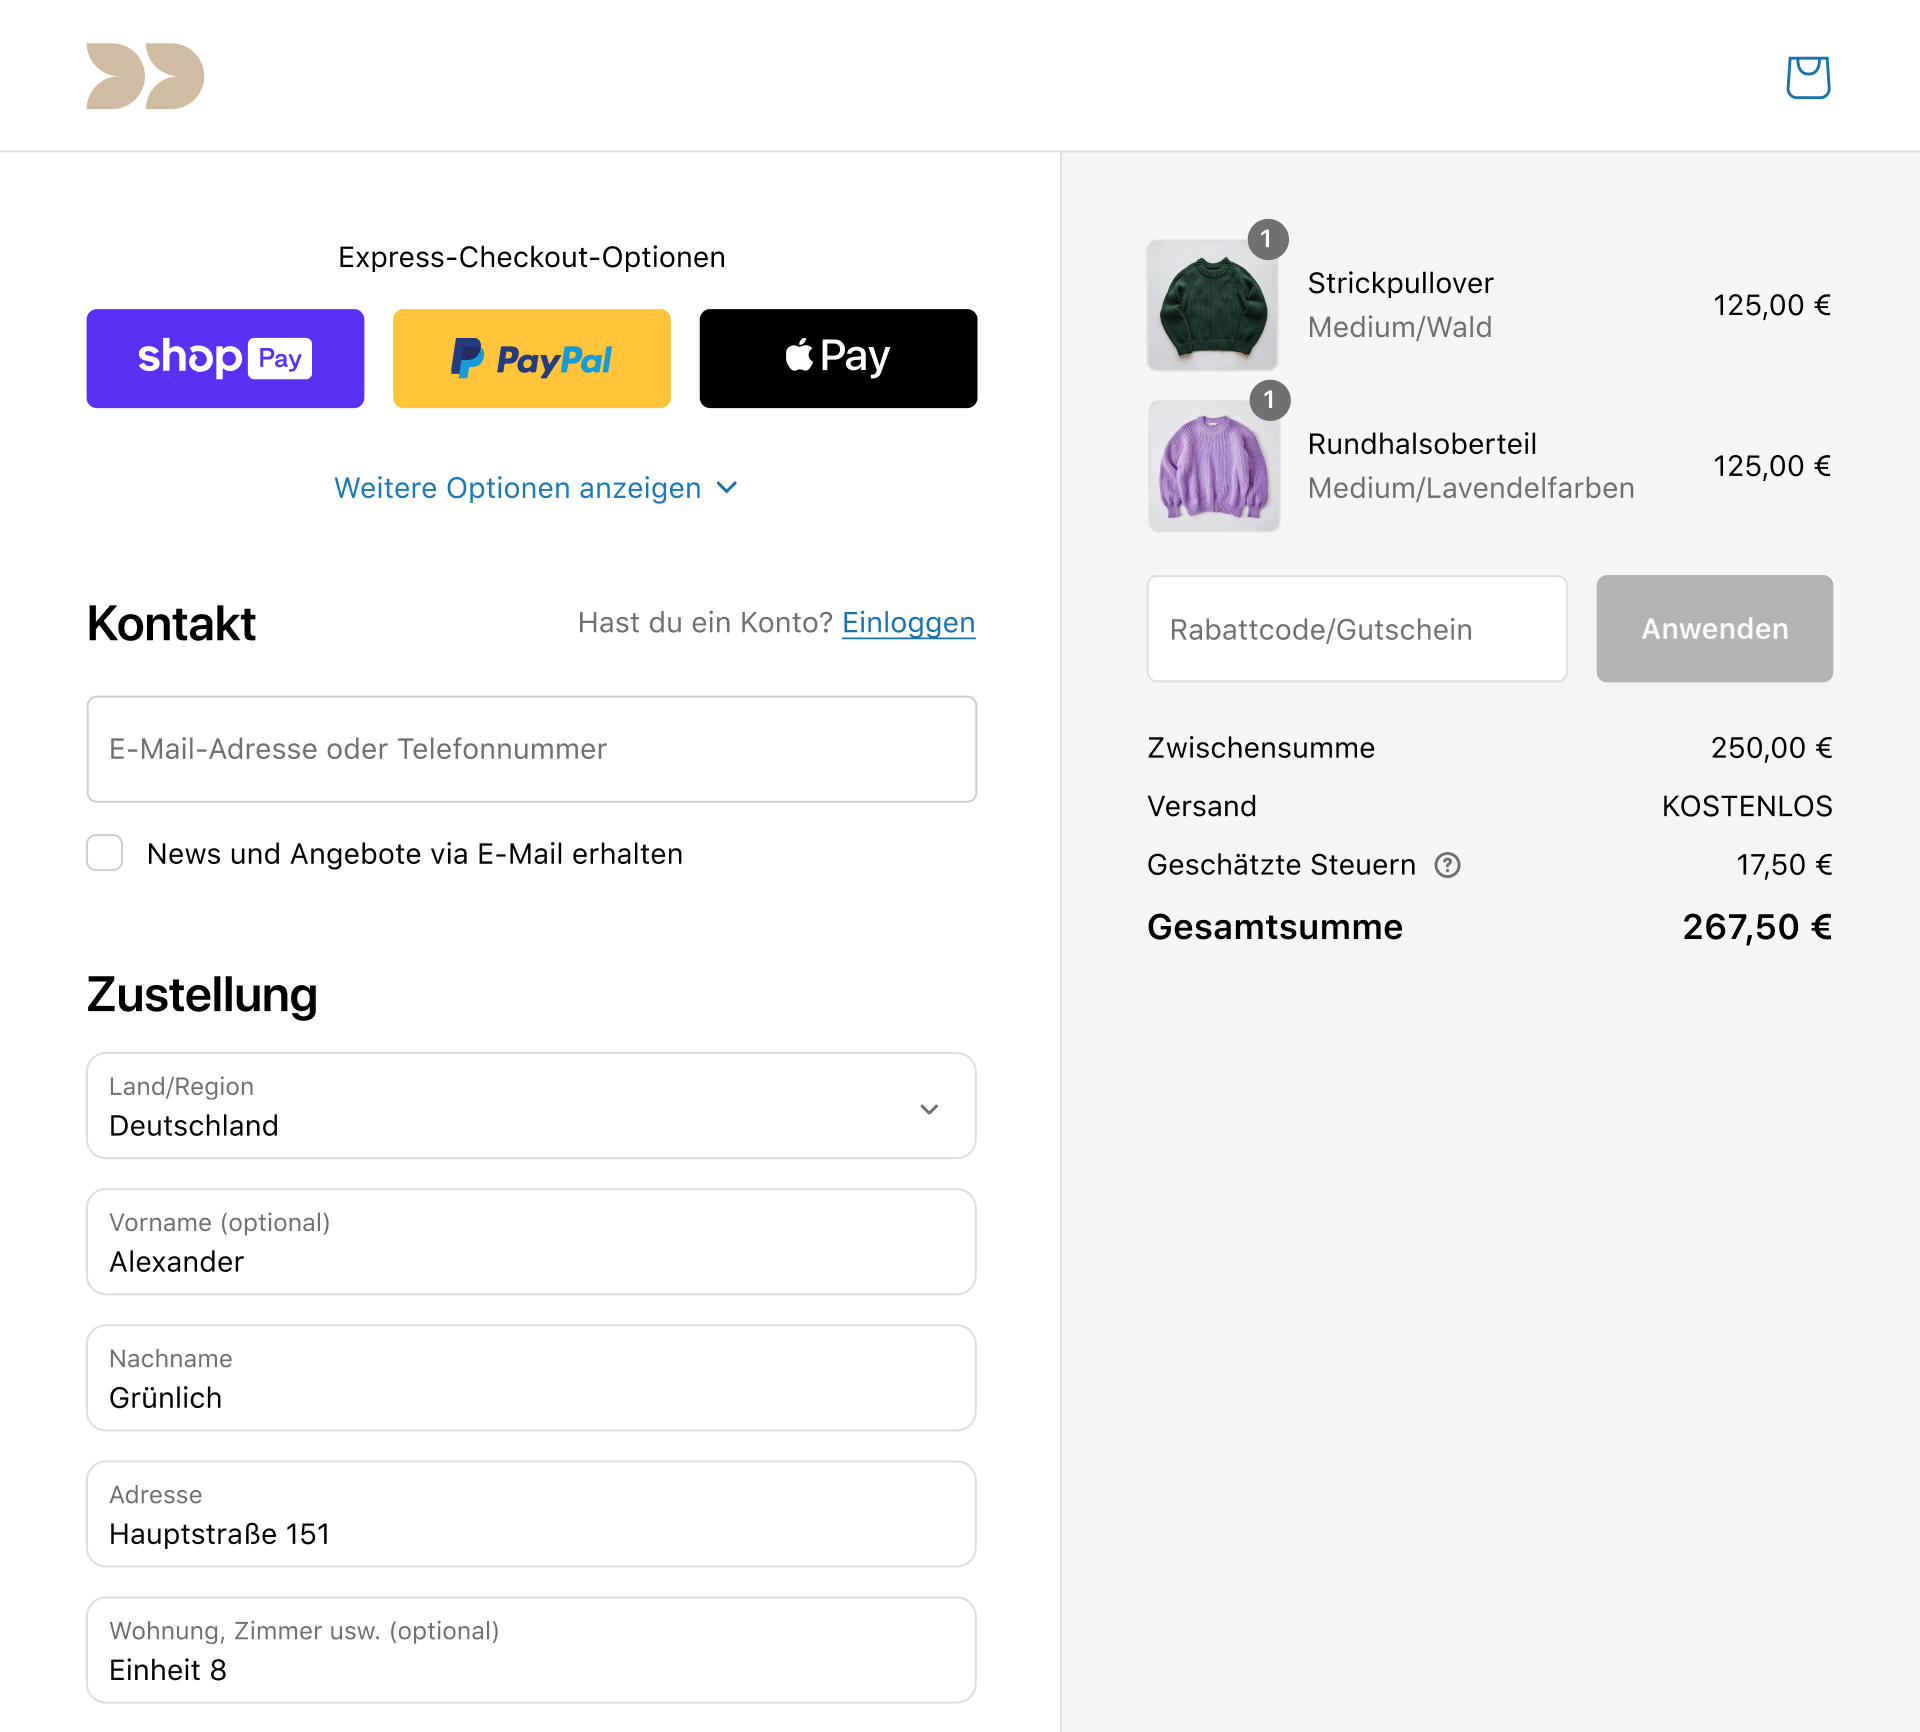
Task: Enable news and offers email checkbox
Action: click(105, 853)
